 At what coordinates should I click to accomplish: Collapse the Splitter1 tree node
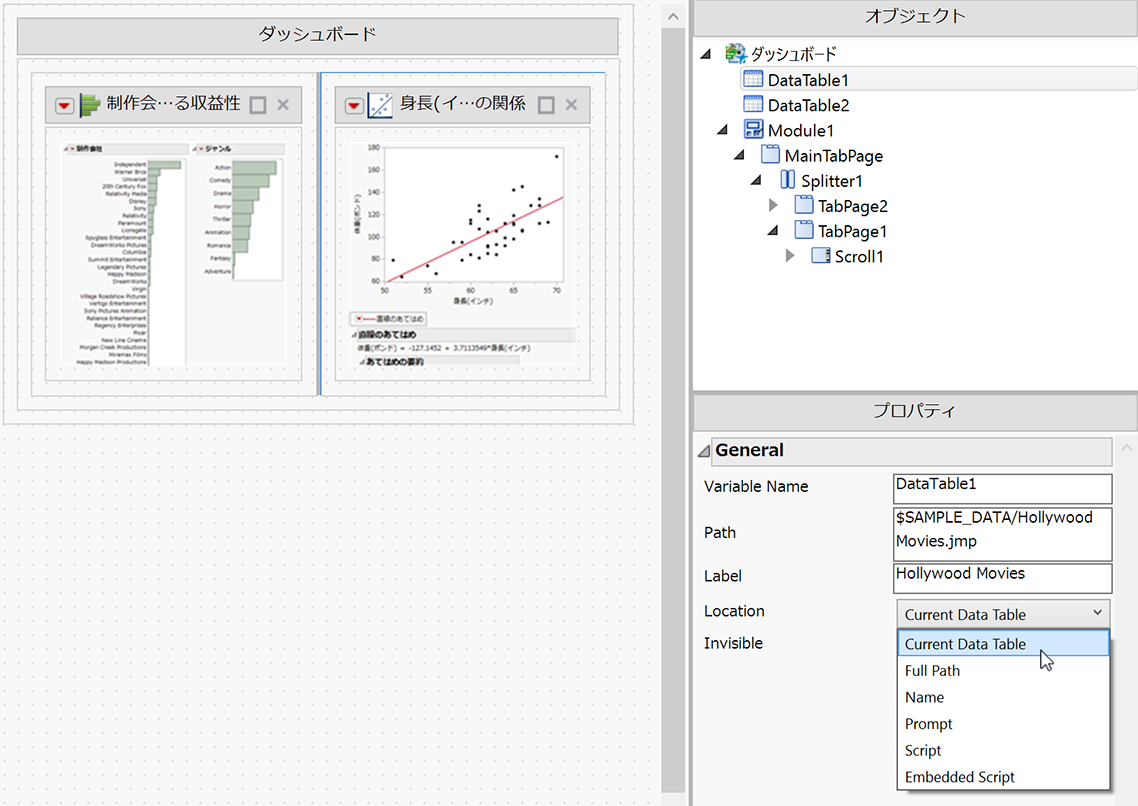click(756, 181)
